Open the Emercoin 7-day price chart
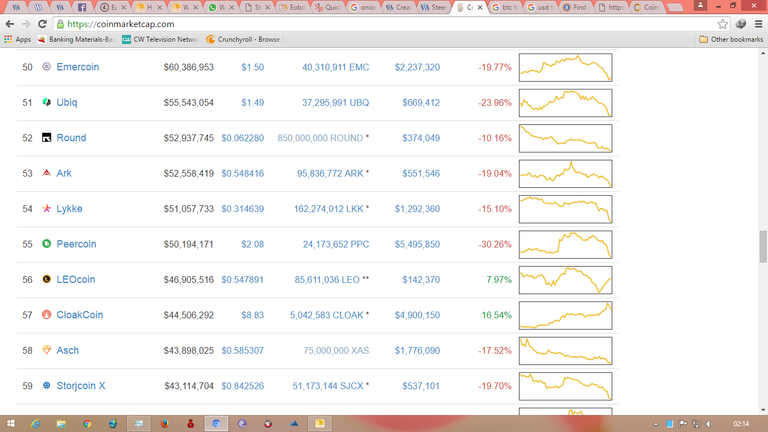Image resolution: width=768 pixels, height=432 pixels. [x=565, y=67]
